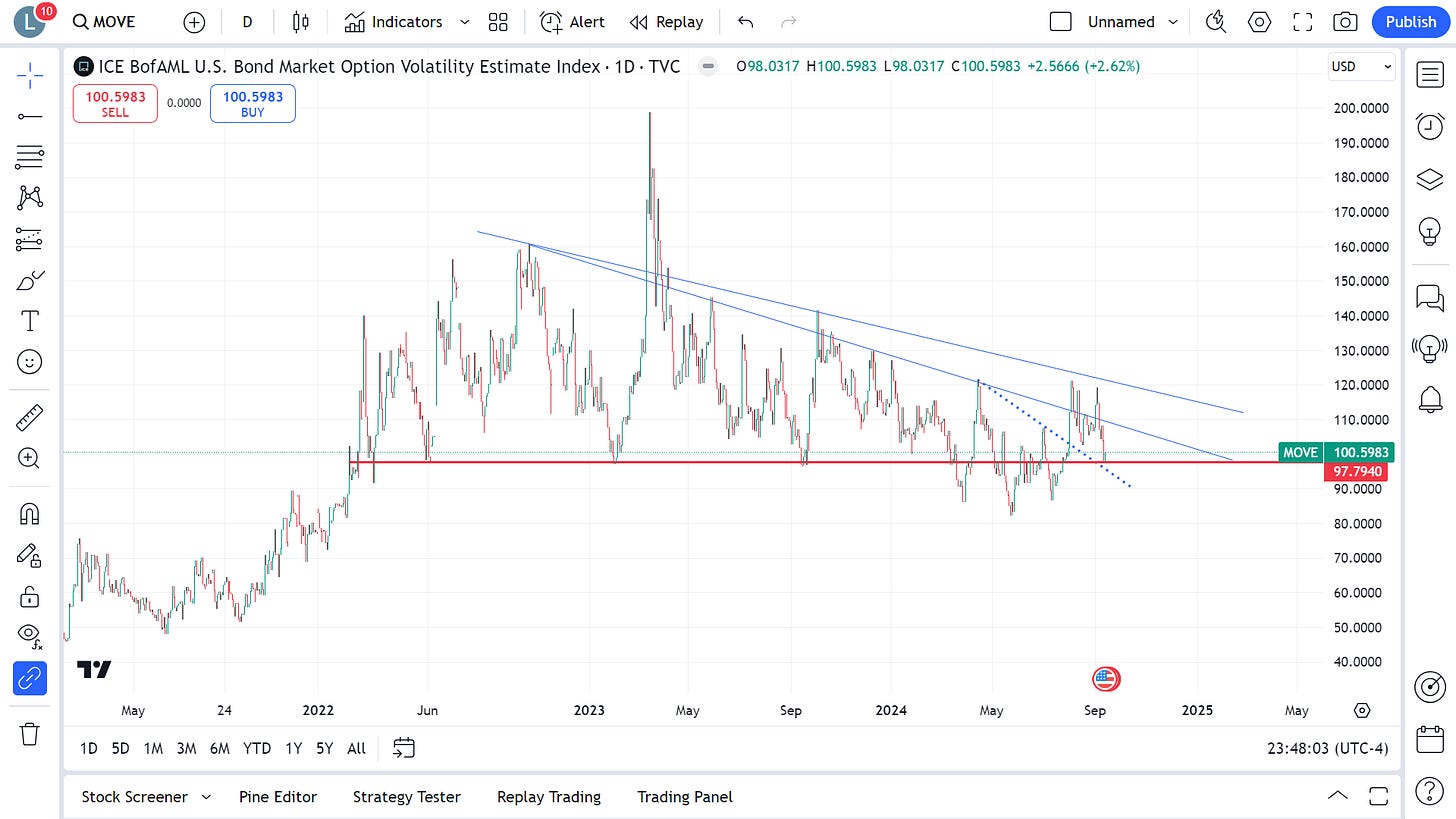Open the Pine Editor tab
The image size is (1456, 819).
[278, 797]
